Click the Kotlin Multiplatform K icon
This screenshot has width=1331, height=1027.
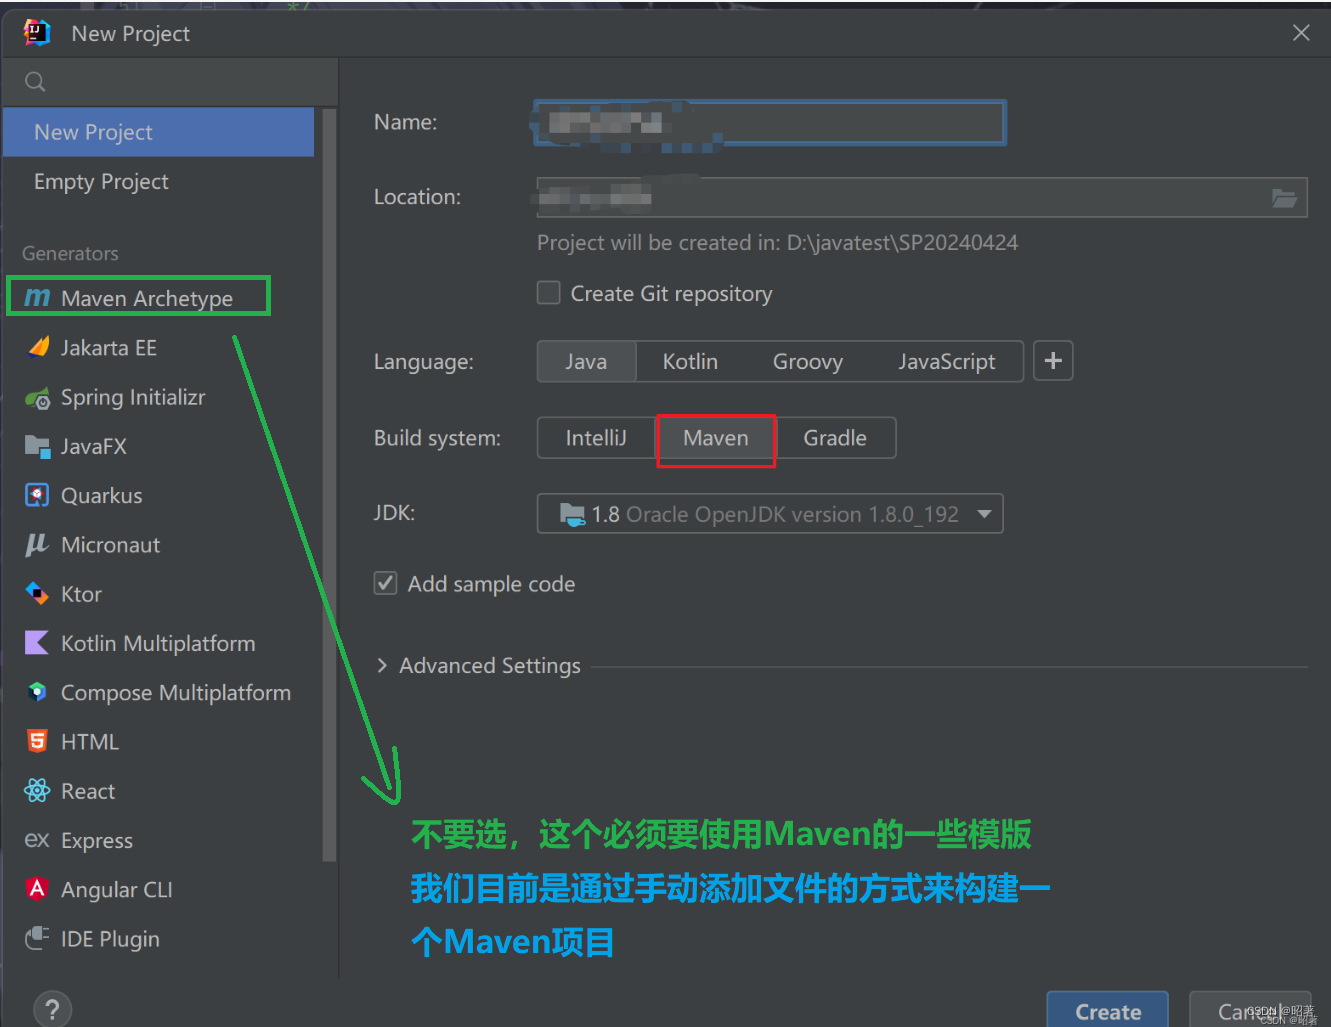coord(37,643)
